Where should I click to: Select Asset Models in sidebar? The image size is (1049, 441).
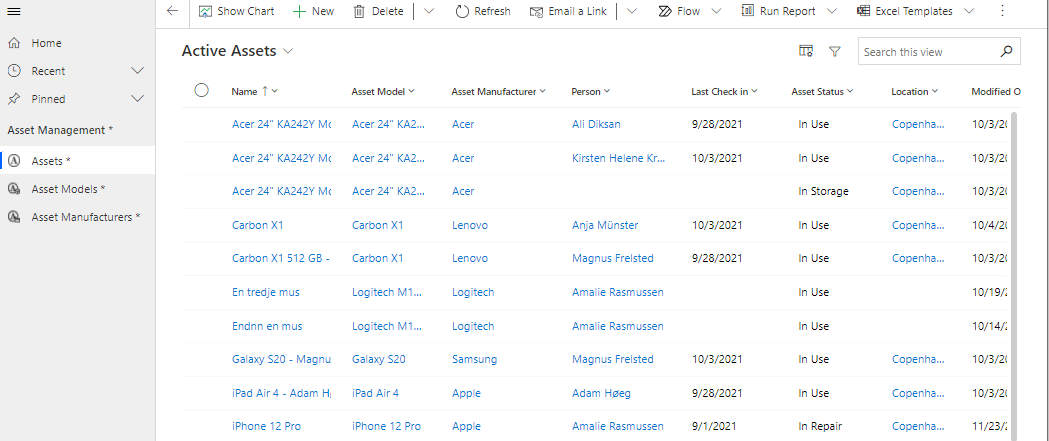tap(68, 189)
